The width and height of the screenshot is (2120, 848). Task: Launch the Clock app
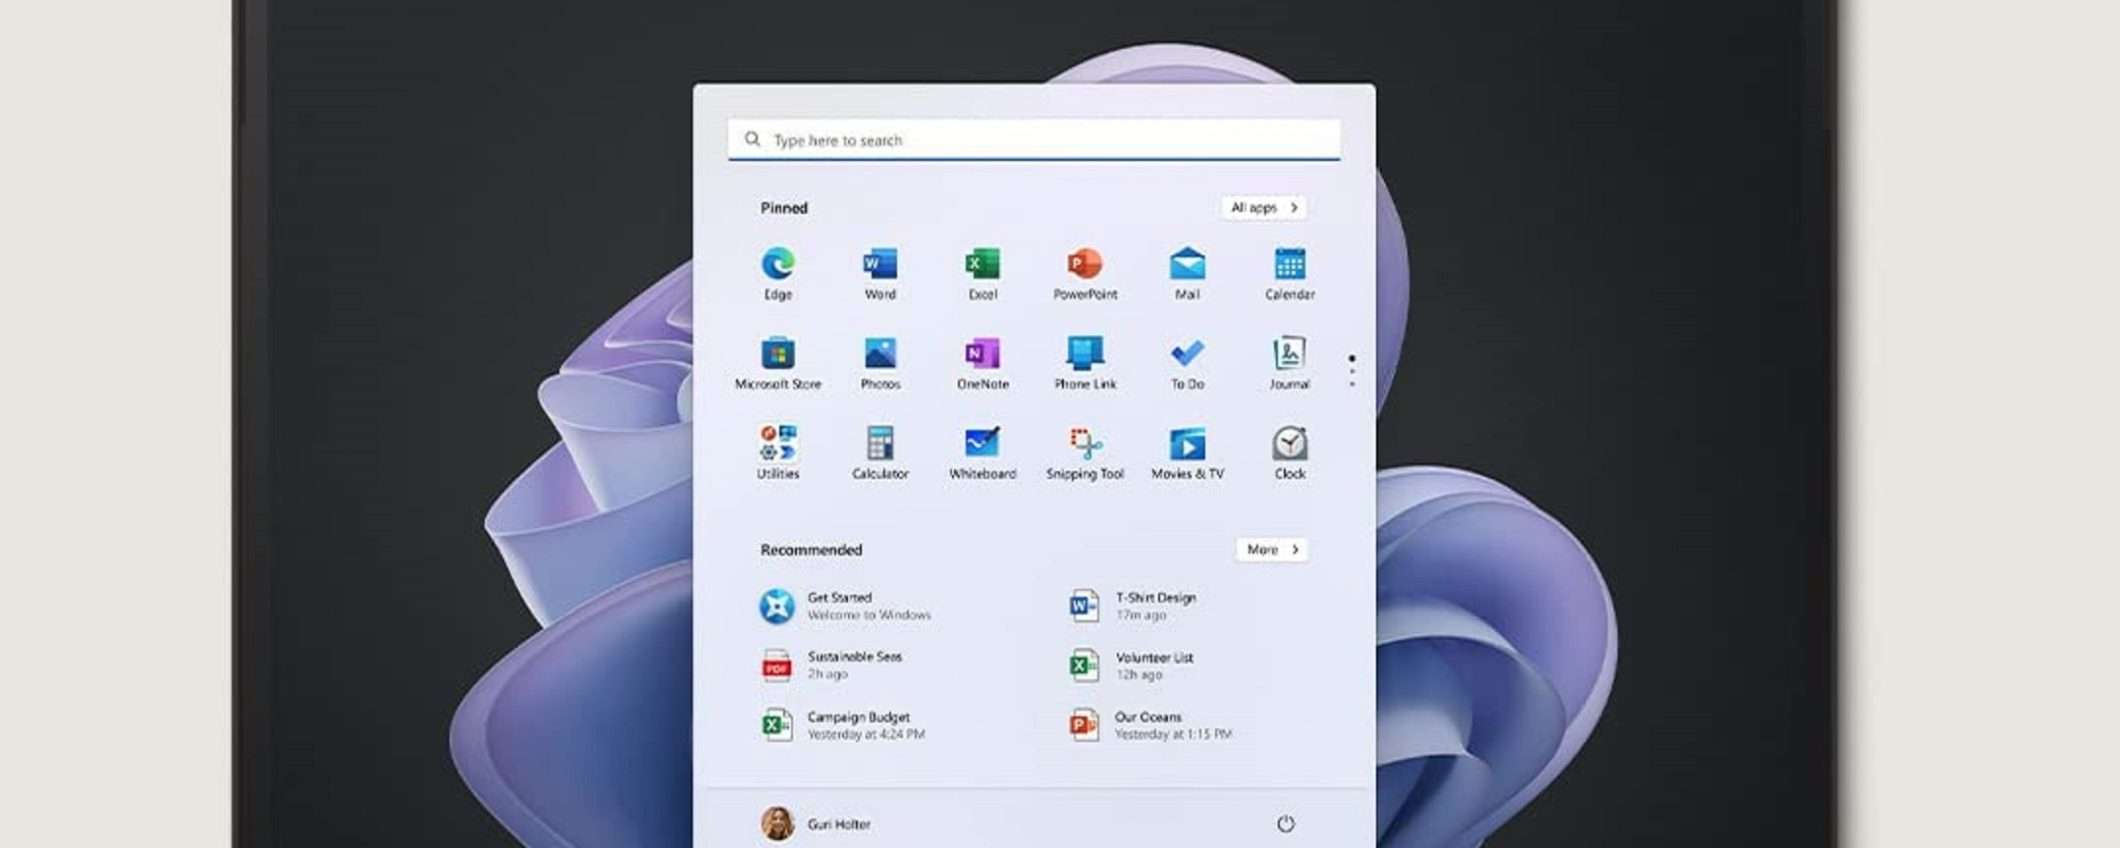pyautogui.click(x=1290, y=453)
